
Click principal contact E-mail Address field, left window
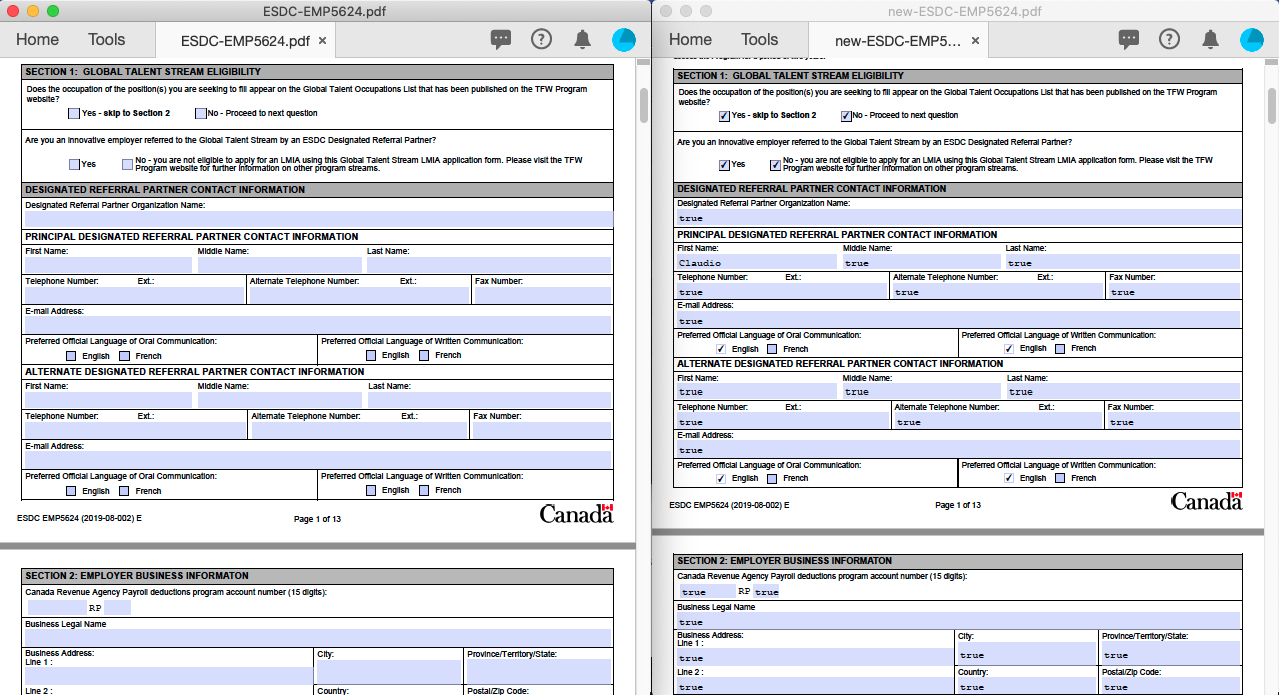pyautogui.click(x=318, y=324)
